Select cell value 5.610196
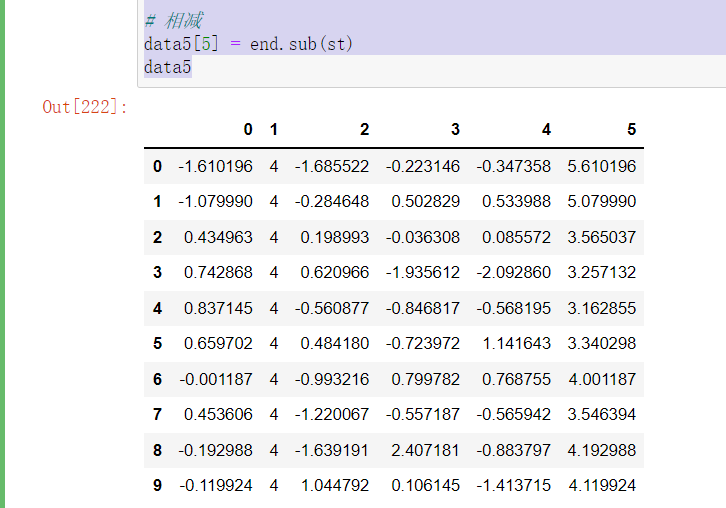Image resolution: width=726 pixels, height=508 pixels. [x=602, y=166]
